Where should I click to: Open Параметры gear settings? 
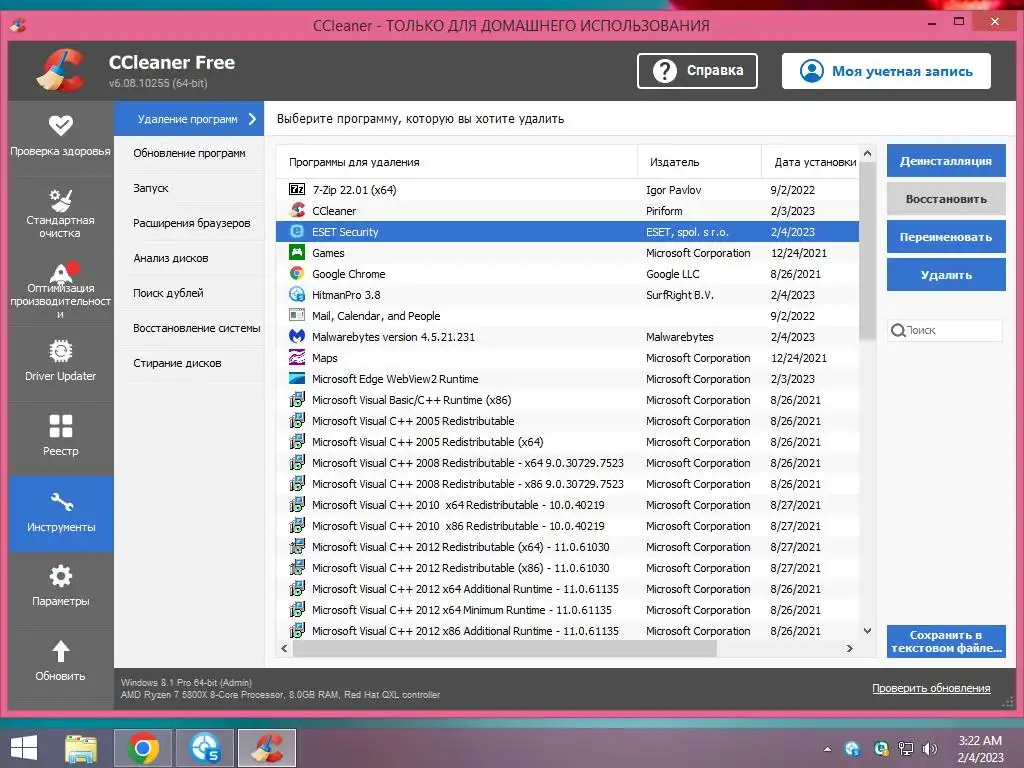(61, 586)
